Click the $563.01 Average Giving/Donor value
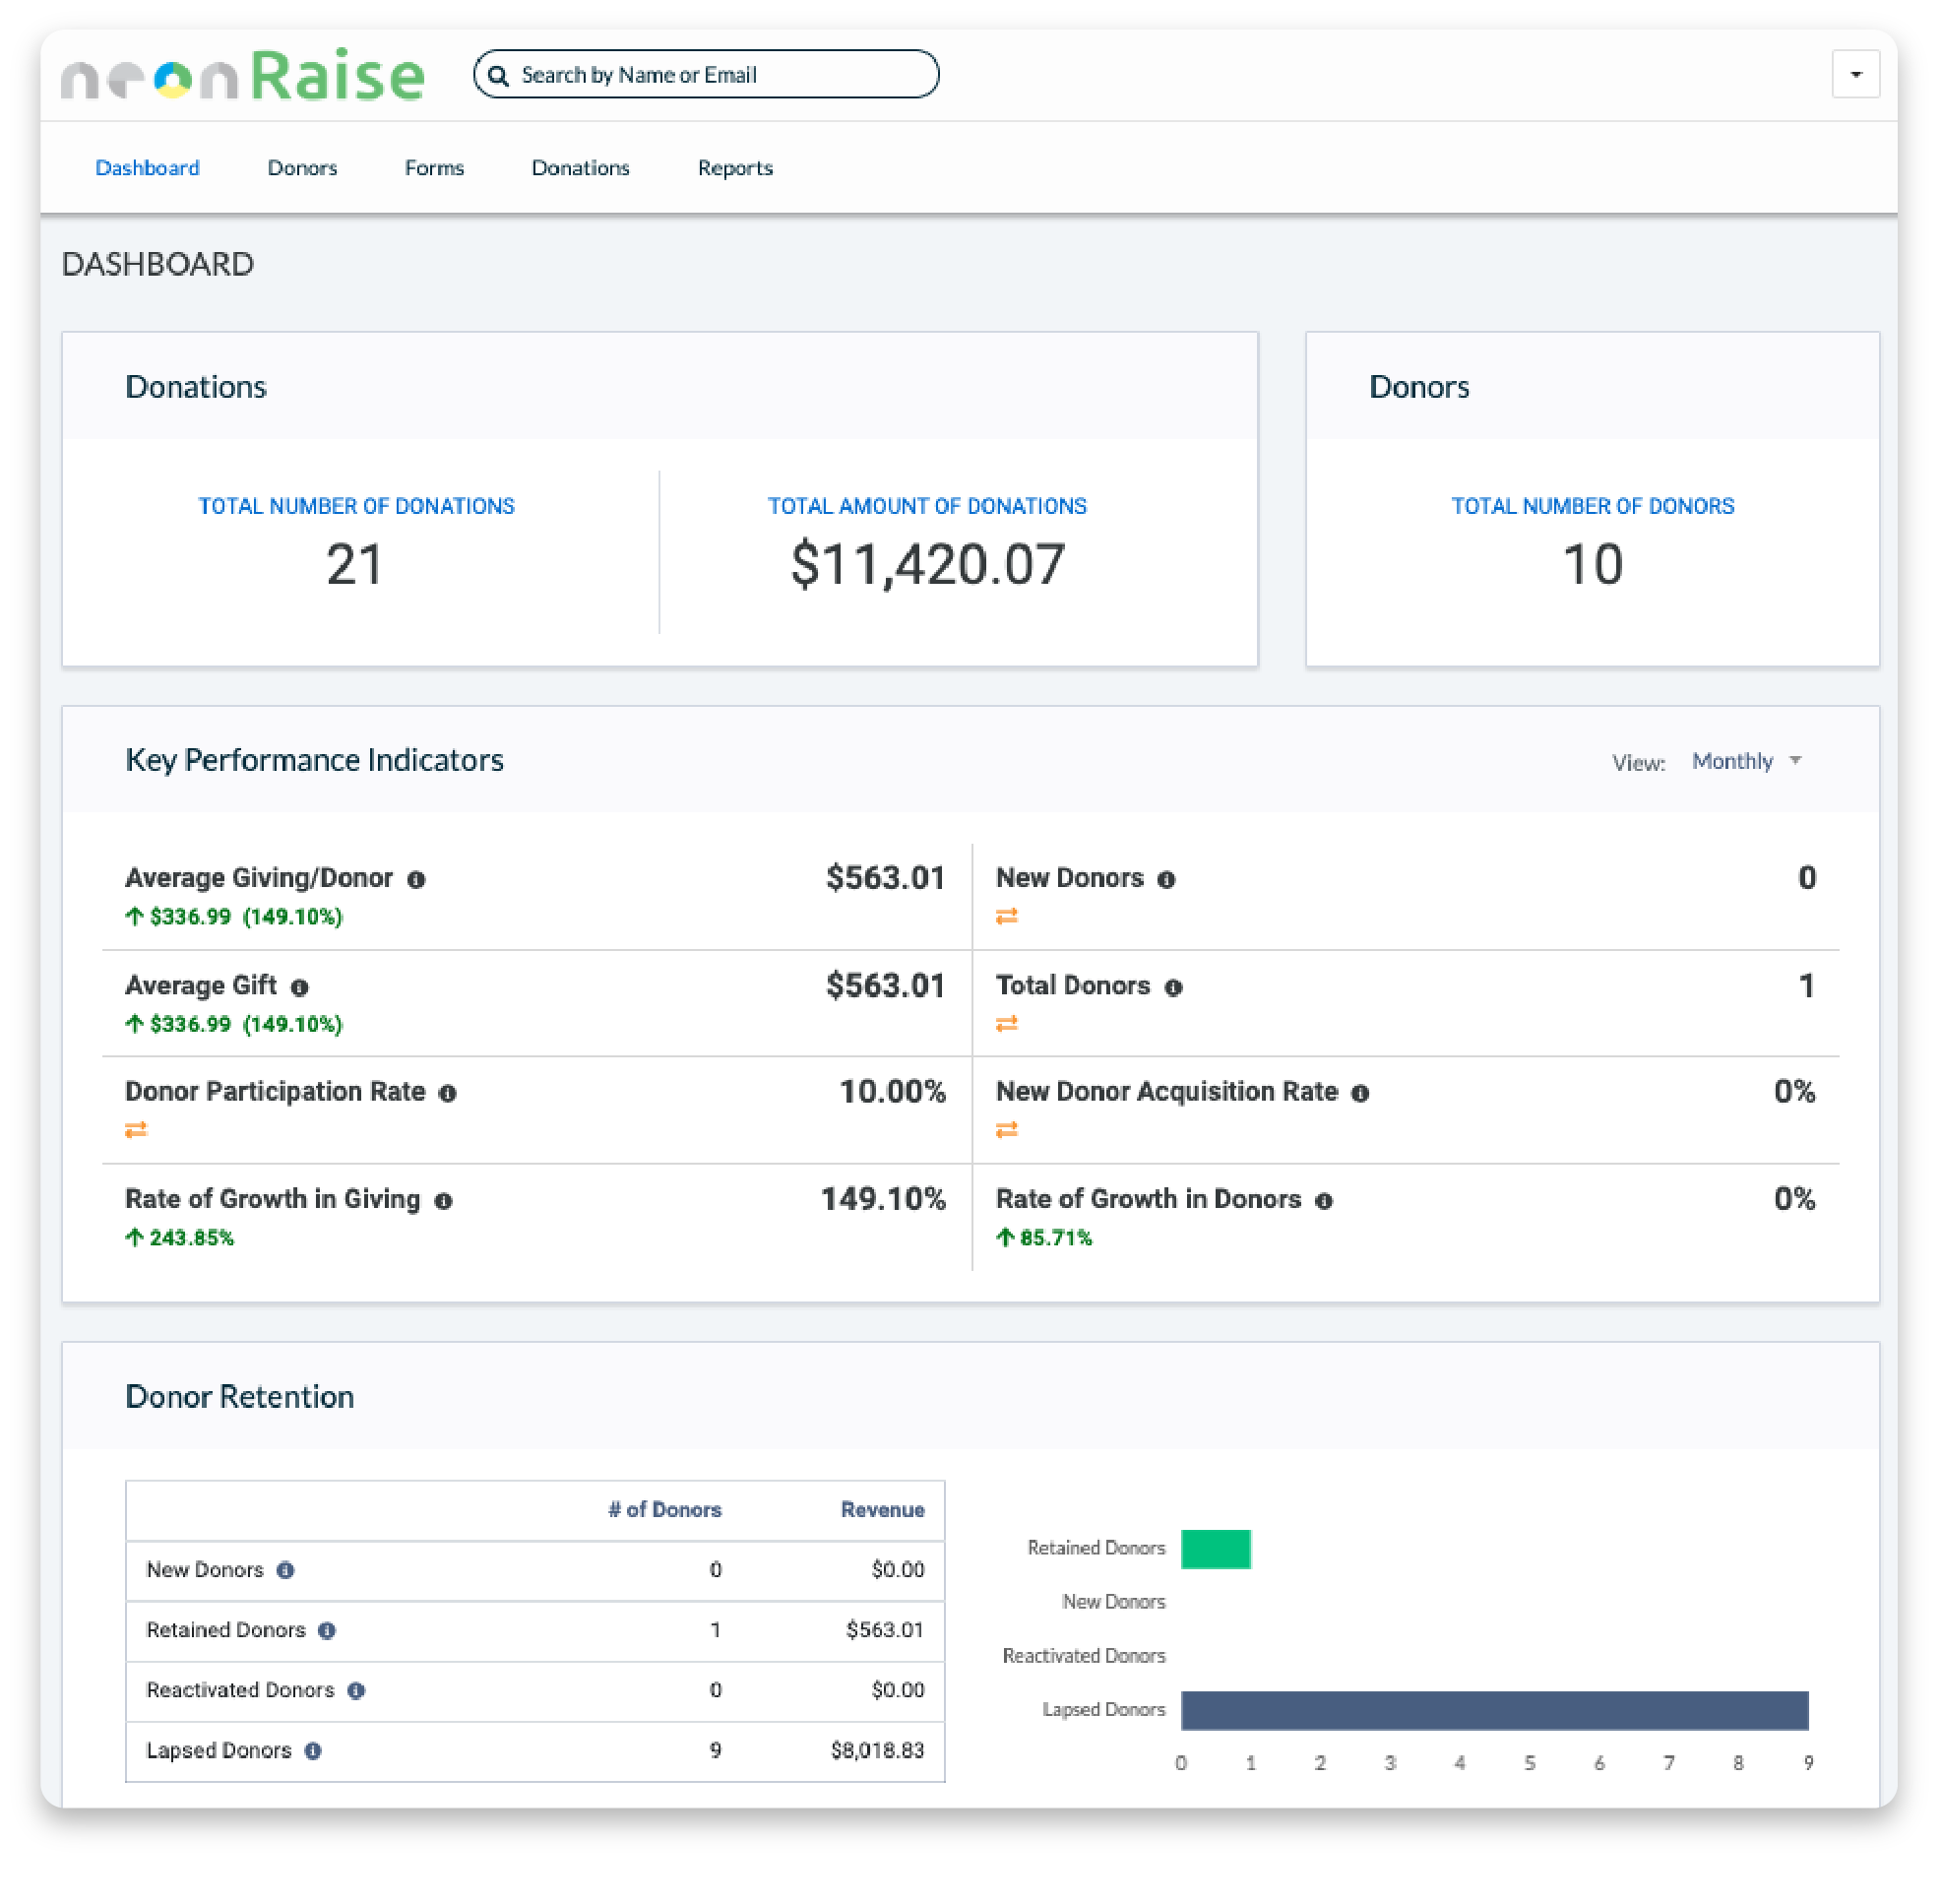1942x1904 pixels. point(885,879)
